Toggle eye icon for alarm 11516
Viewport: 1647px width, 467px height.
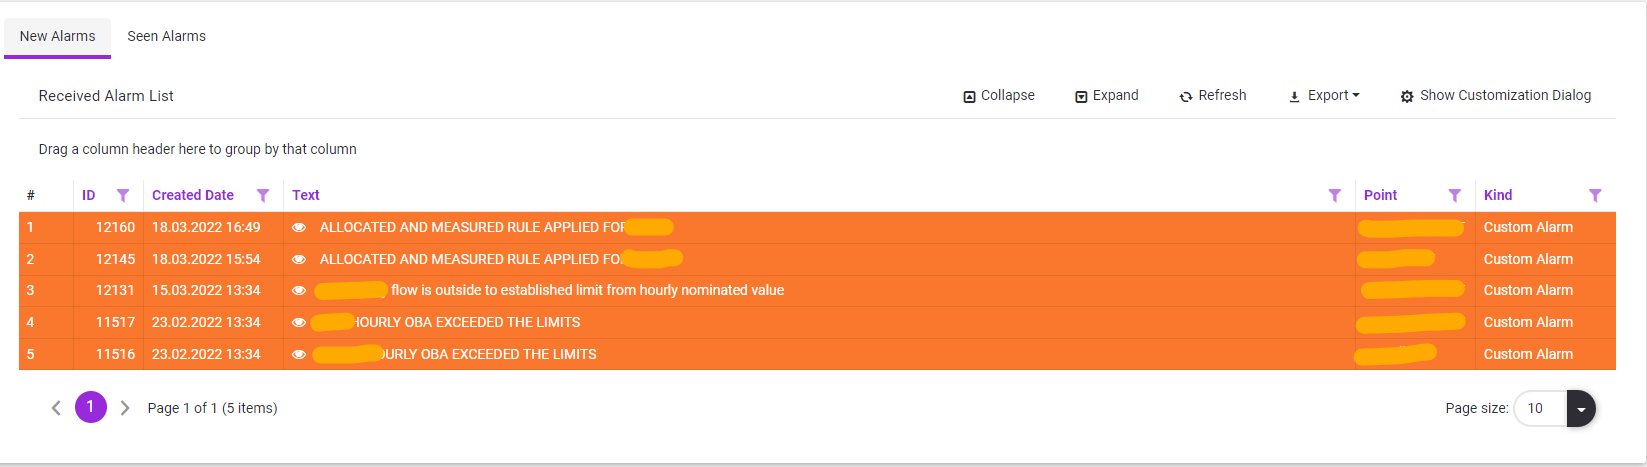(299, 355)
